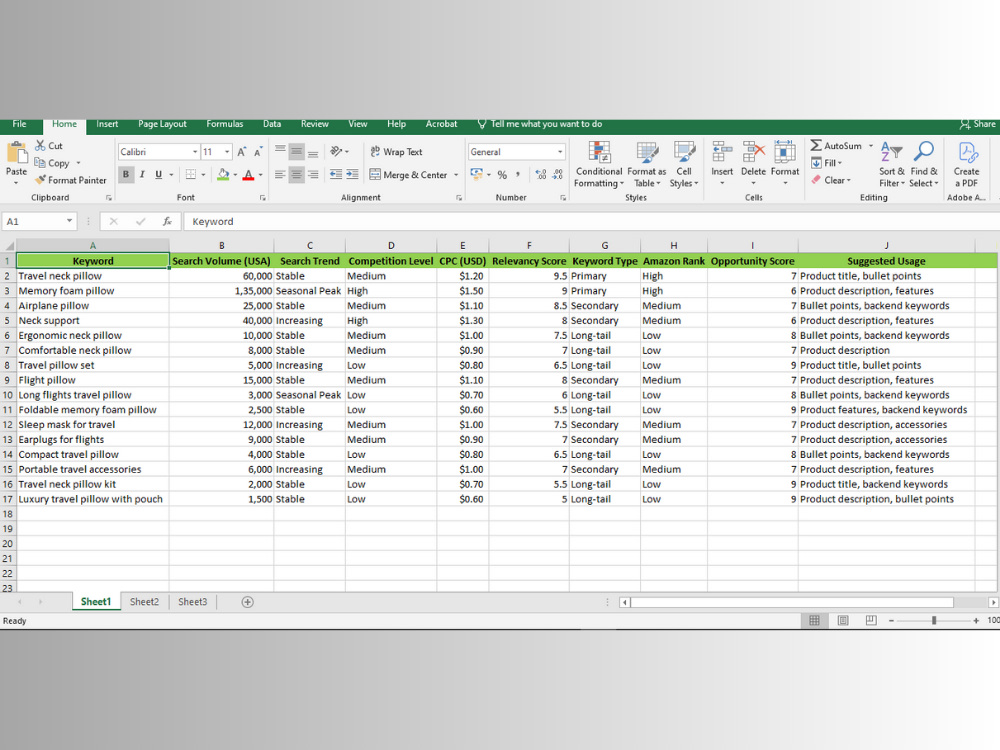The image size is (1000, 750).
Task: Toggle Center horizontal alignment
Action: tap(297, 174)
